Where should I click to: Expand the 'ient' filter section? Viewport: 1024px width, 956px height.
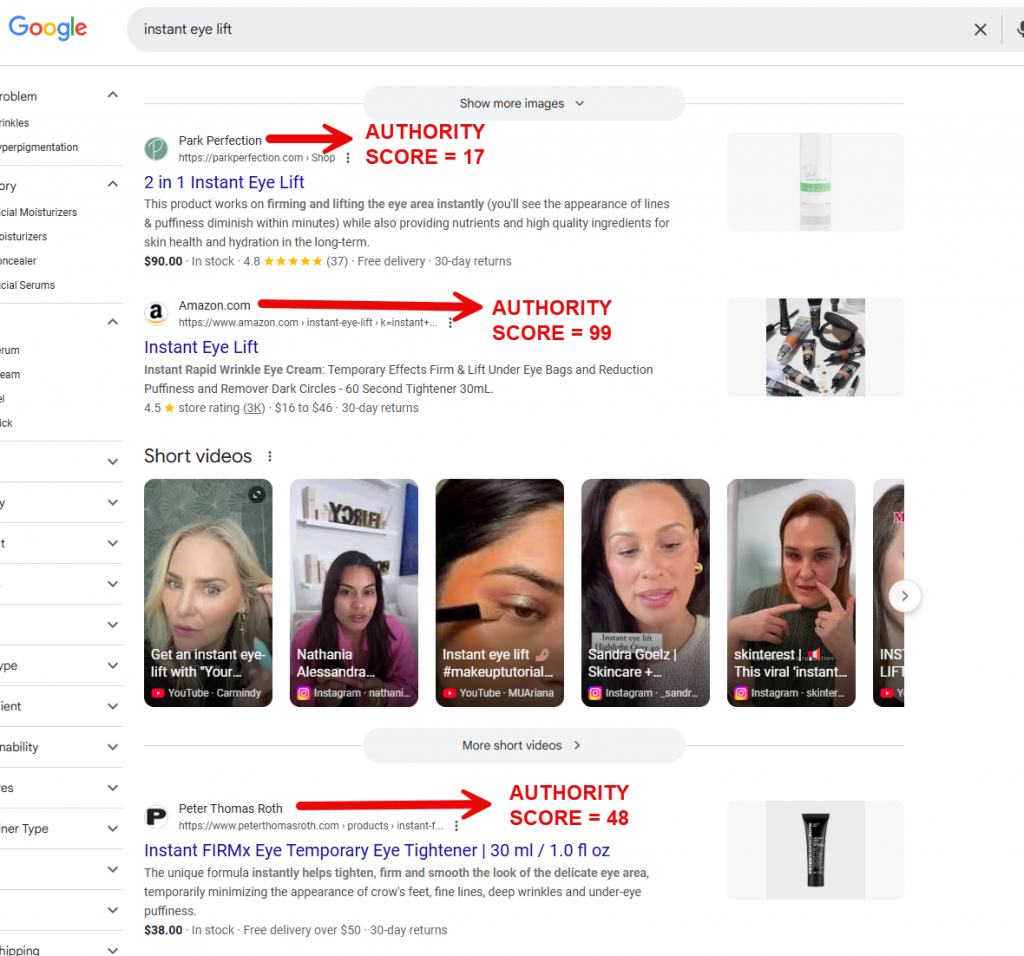click(x=112, y=706)
